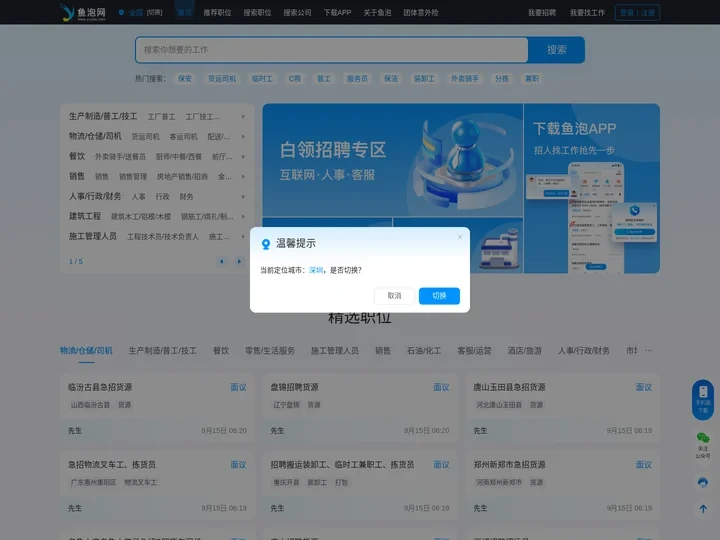Click the blue 切换 button in the dialog
720x540 pixels.
coord(439,296)
